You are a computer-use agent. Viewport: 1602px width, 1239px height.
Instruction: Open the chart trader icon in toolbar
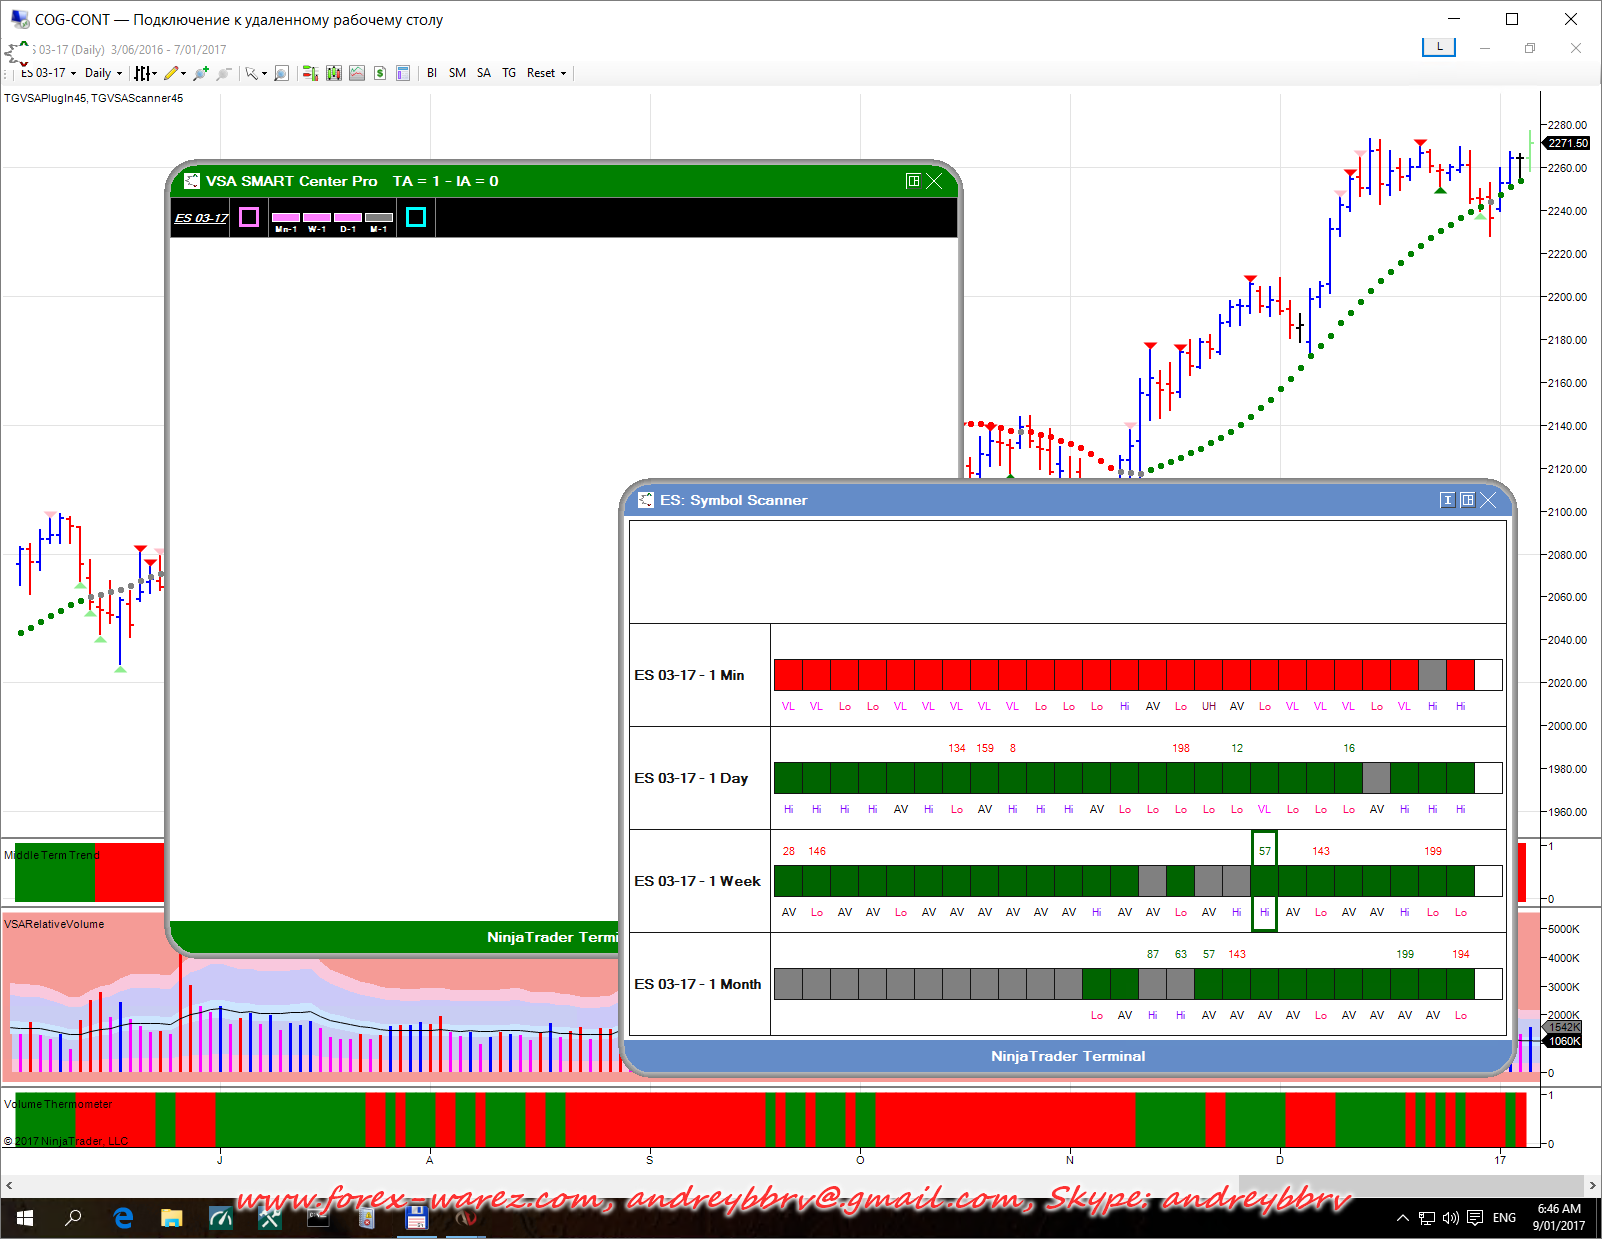click(x=310, y=73)
